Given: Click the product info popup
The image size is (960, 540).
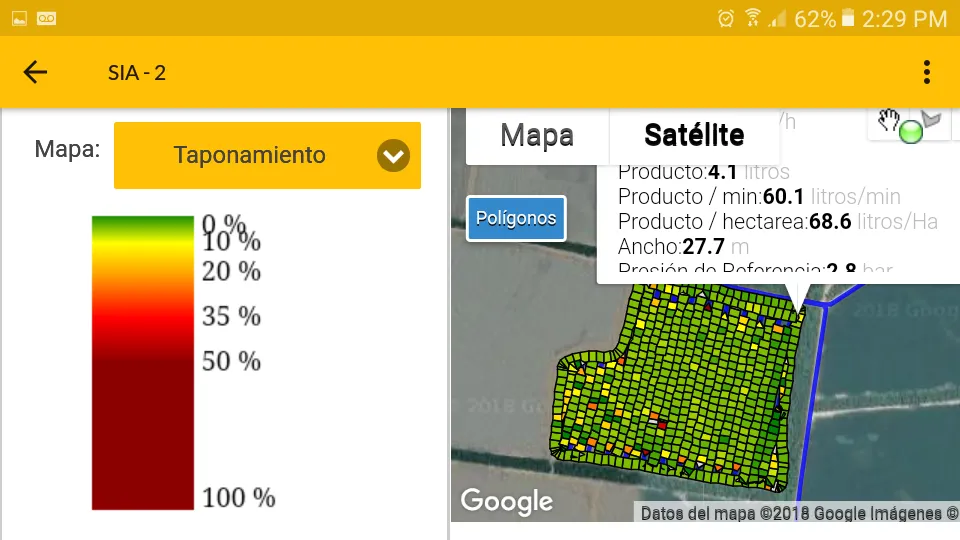Looking at the screenshot, I should click(776, 220).
